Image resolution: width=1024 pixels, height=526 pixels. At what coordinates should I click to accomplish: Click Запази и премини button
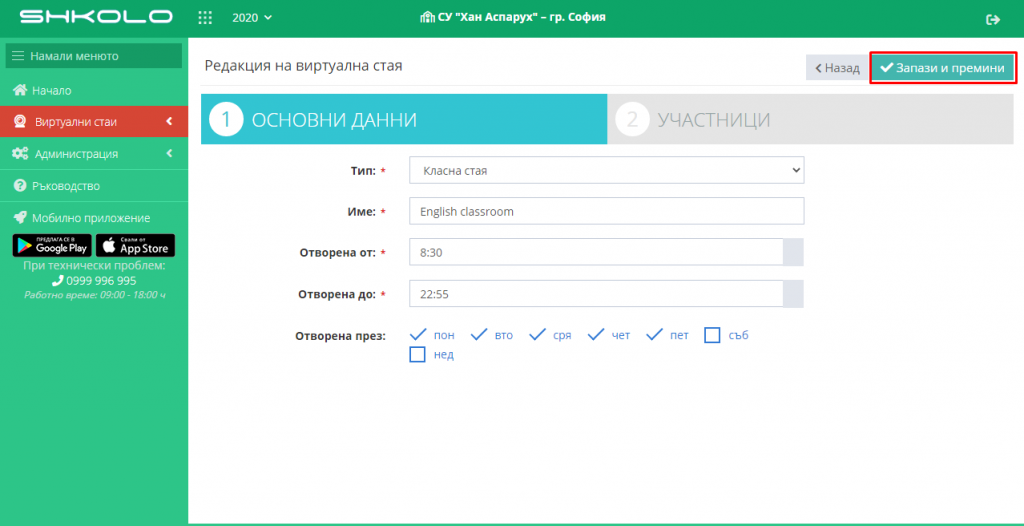pyautogui.click(x=943, y=67)
